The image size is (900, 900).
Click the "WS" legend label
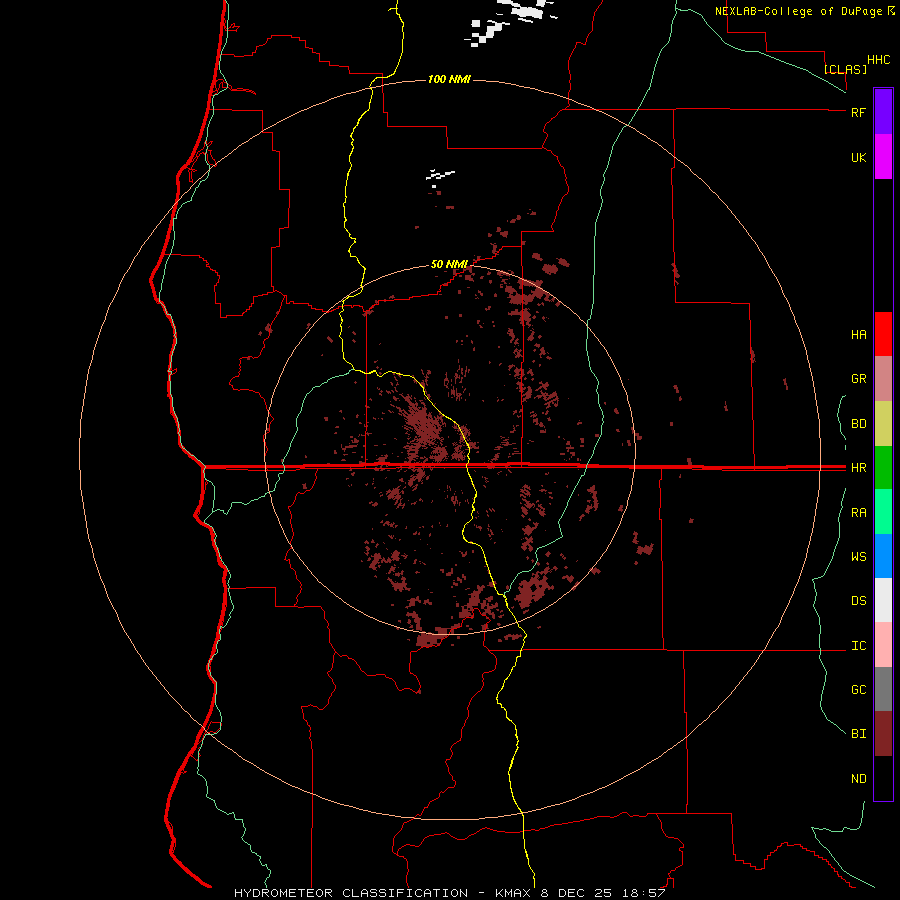(858, 557)
